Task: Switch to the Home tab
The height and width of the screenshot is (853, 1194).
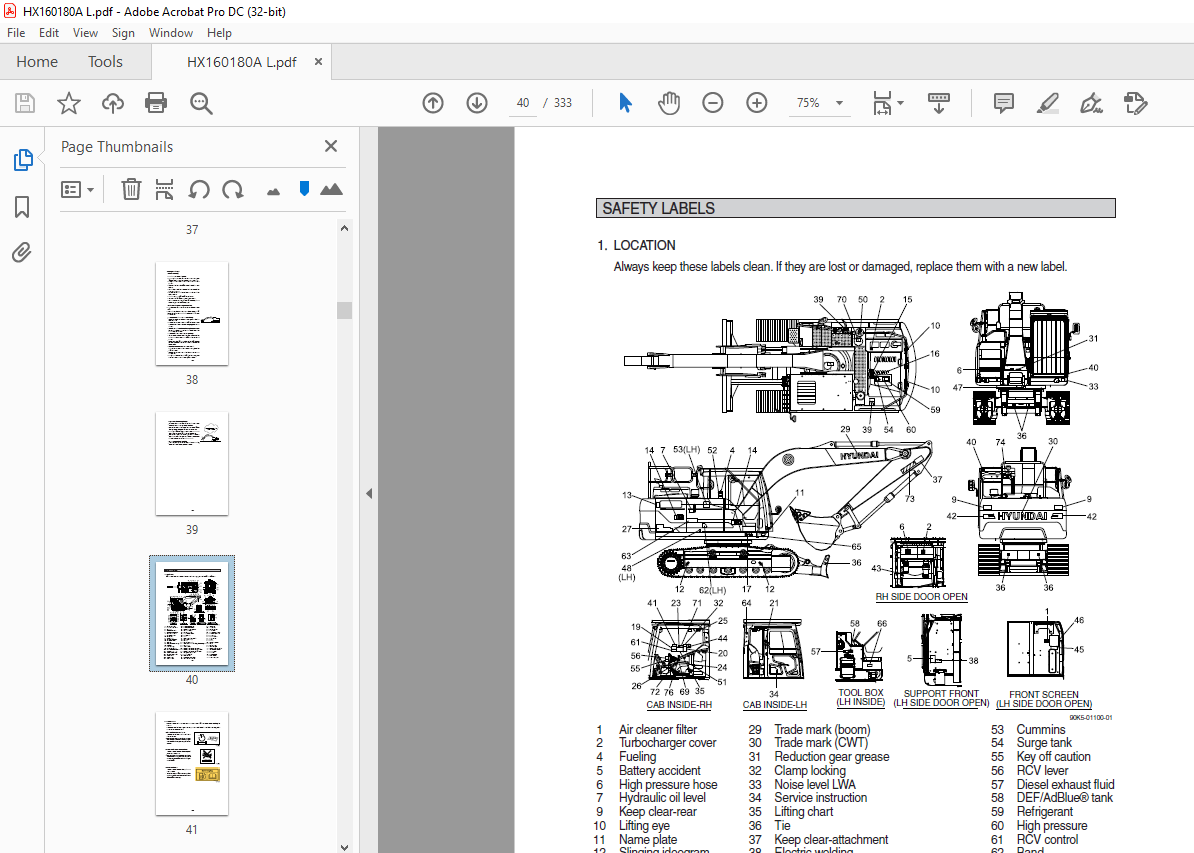Action: [37, 62]
